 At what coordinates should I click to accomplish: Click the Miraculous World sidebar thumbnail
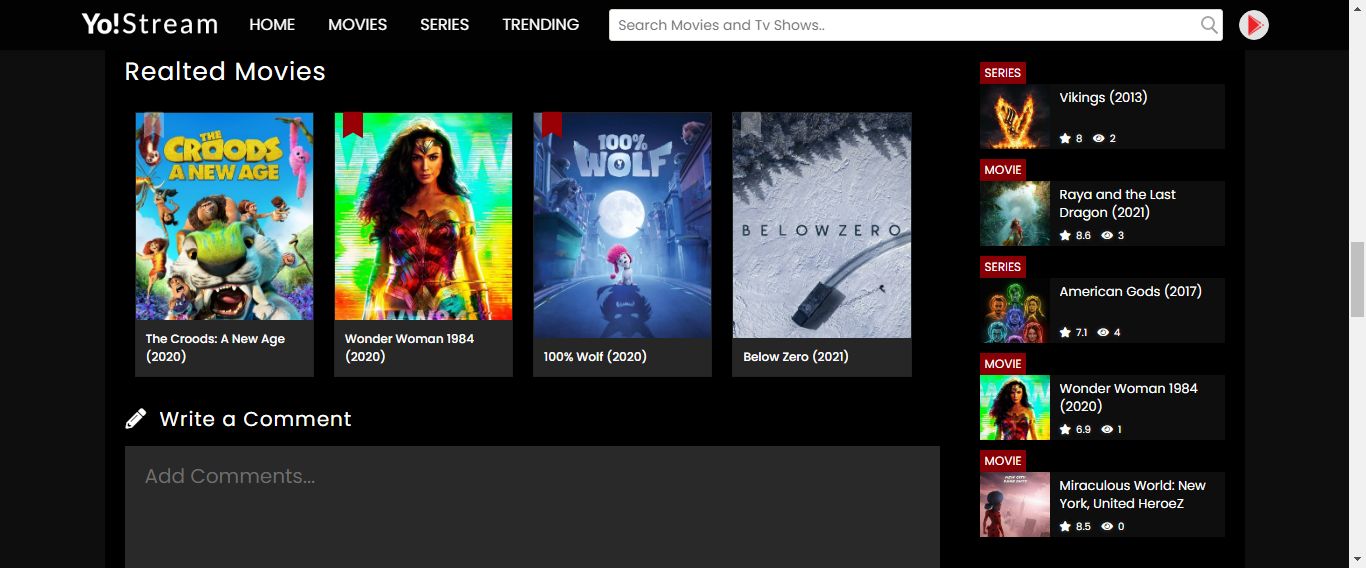(x=1015, y=504)
